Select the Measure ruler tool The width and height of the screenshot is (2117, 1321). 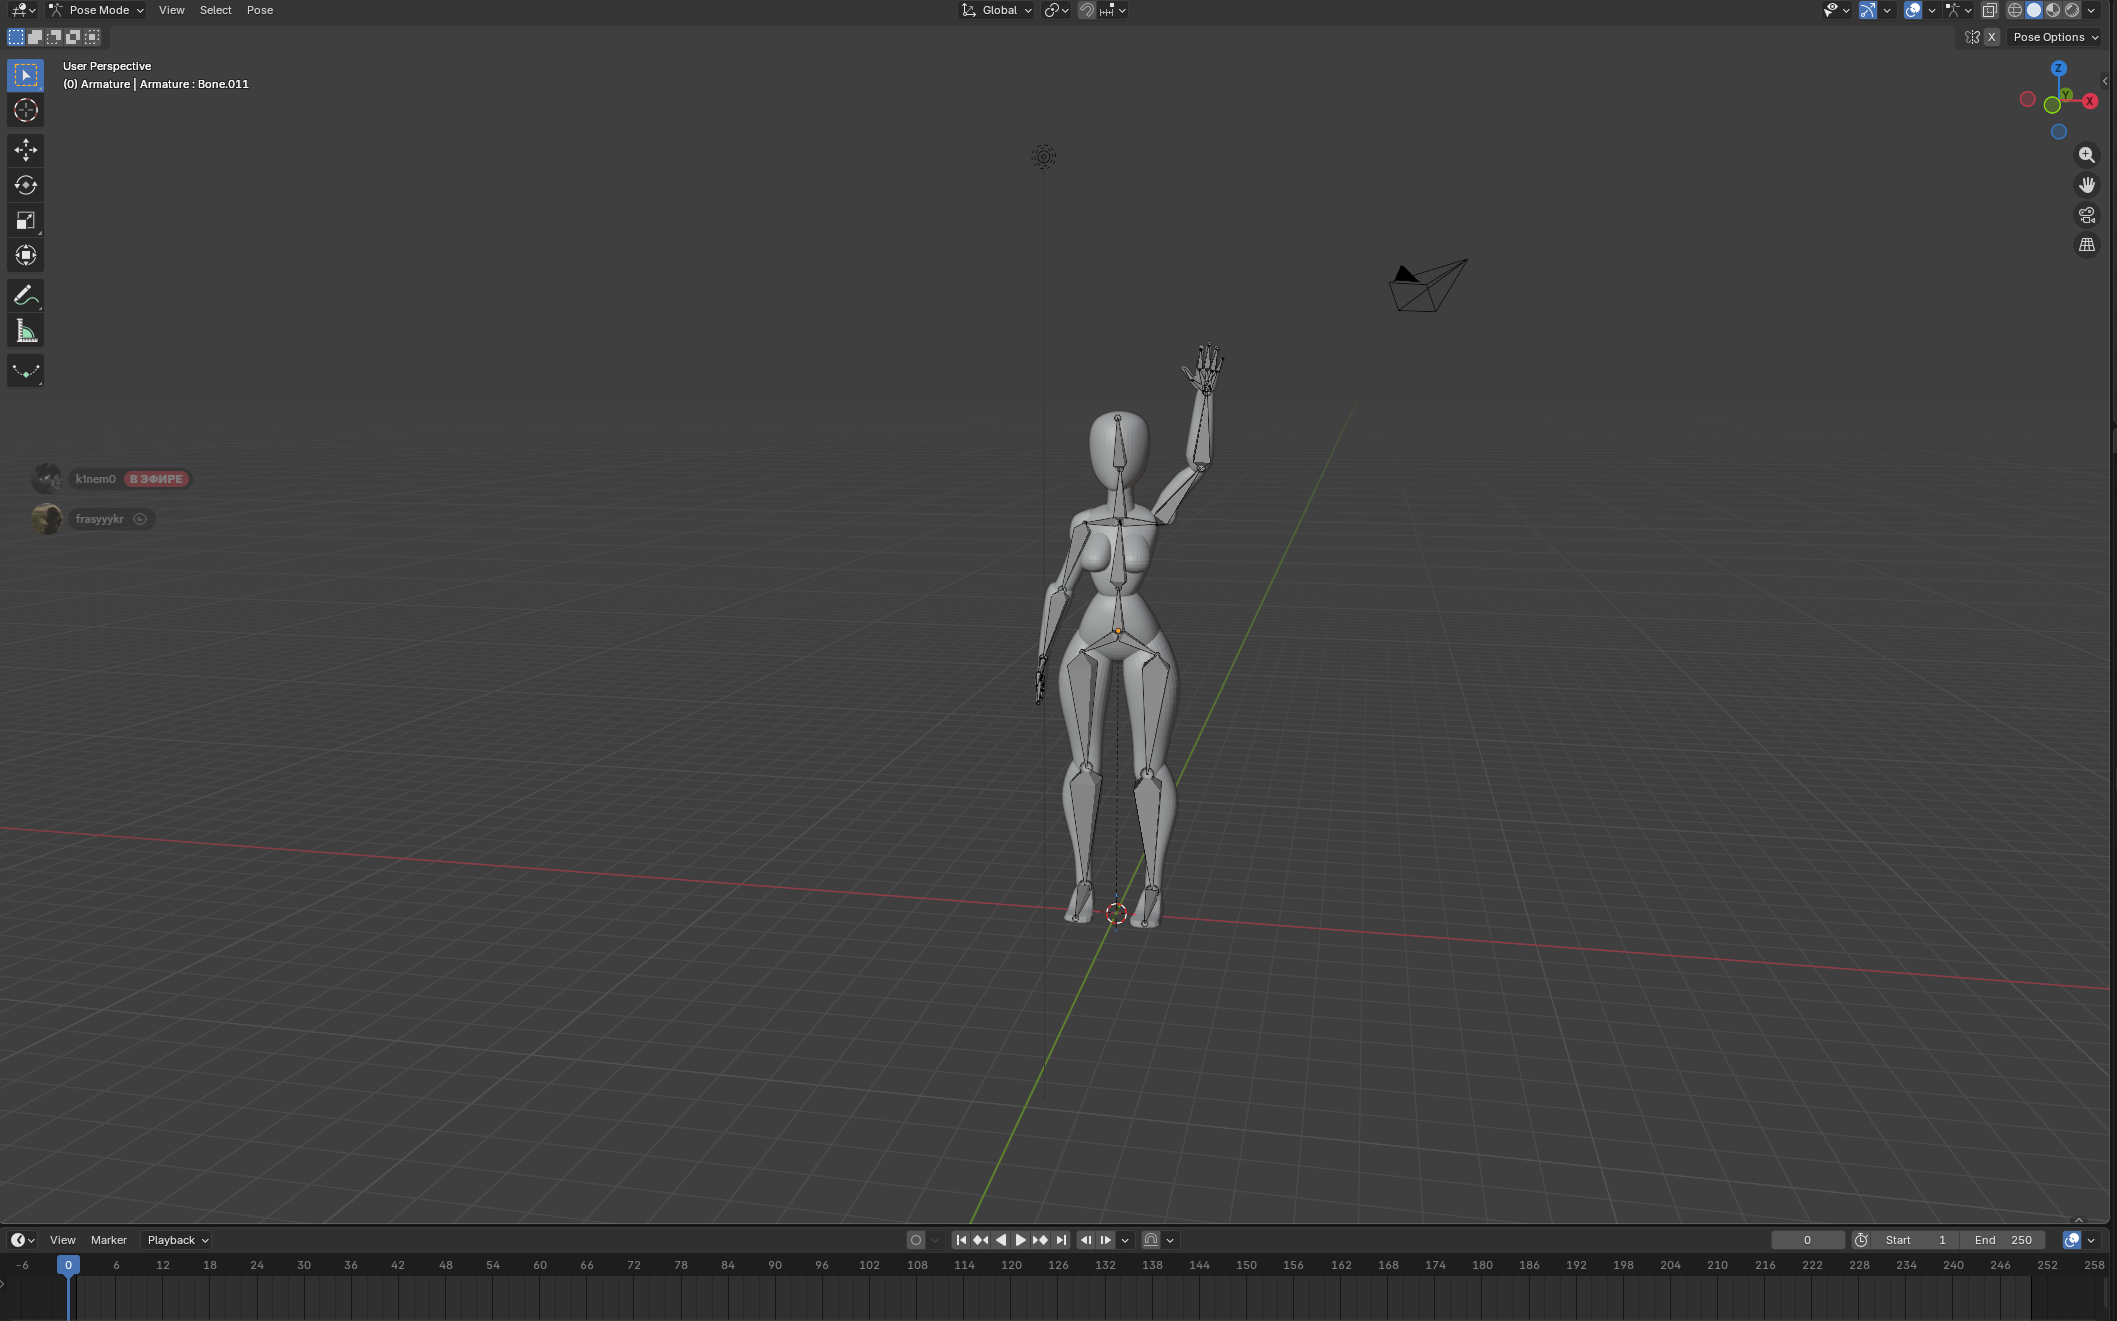pyautogui.click(x=26, y=330)
